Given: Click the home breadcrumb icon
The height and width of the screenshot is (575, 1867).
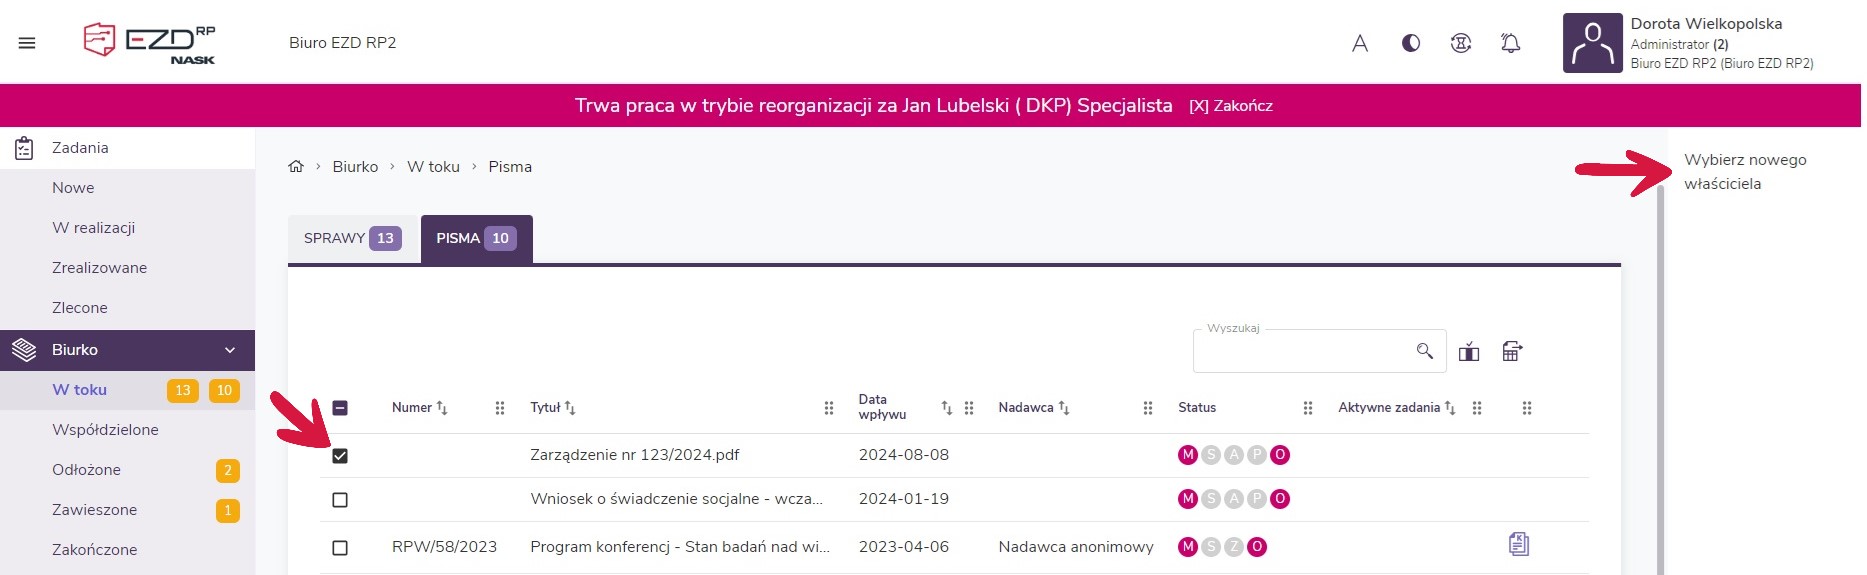Looking at the screenshot, I should (x=296, y=167).
